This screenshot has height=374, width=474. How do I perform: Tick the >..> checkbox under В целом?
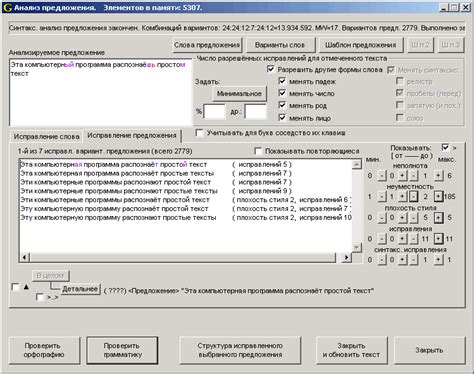40,297
